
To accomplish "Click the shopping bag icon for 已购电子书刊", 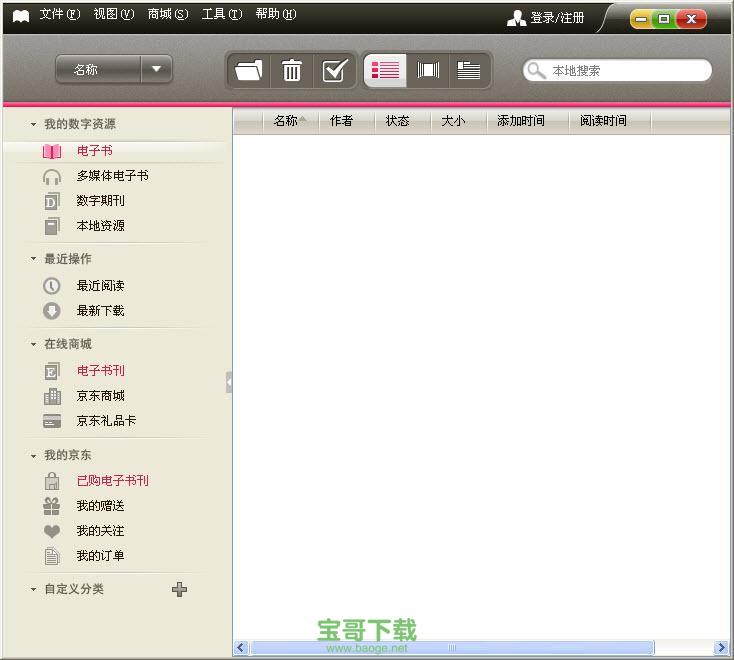I will pyautogui.click(x=52, y=481).
